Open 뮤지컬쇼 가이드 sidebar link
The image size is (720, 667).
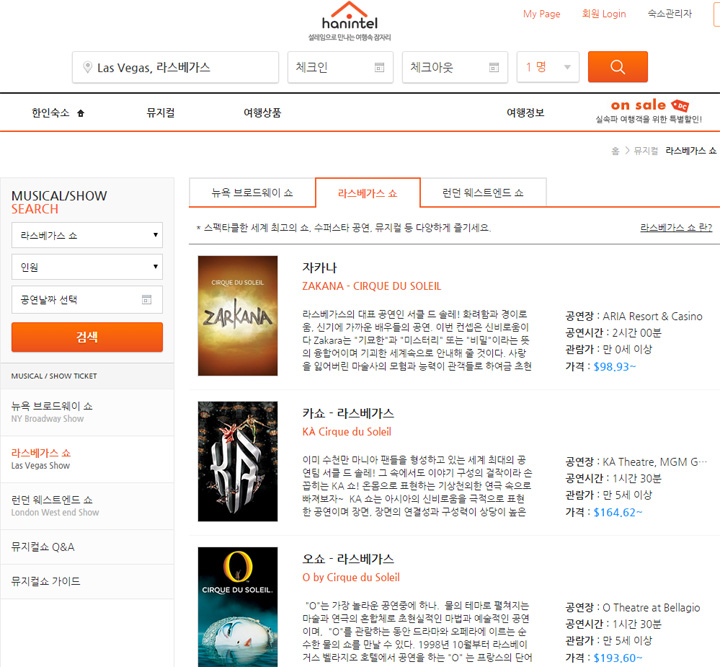[x=45, y=581]
